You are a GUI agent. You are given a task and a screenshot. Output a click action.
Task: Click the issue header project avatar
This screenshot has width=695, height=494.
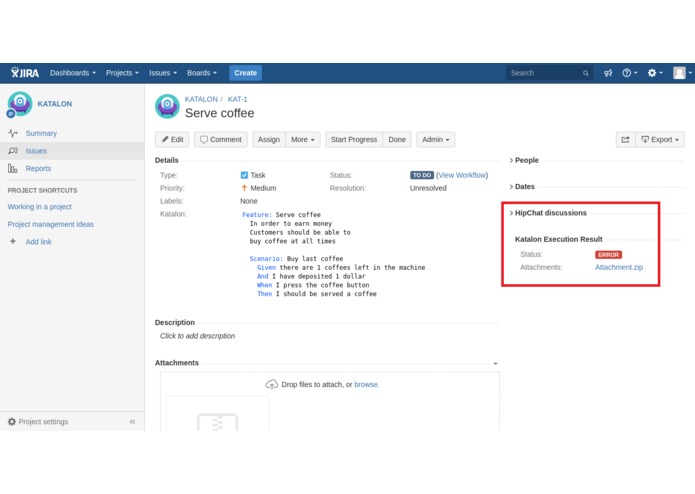167,106
